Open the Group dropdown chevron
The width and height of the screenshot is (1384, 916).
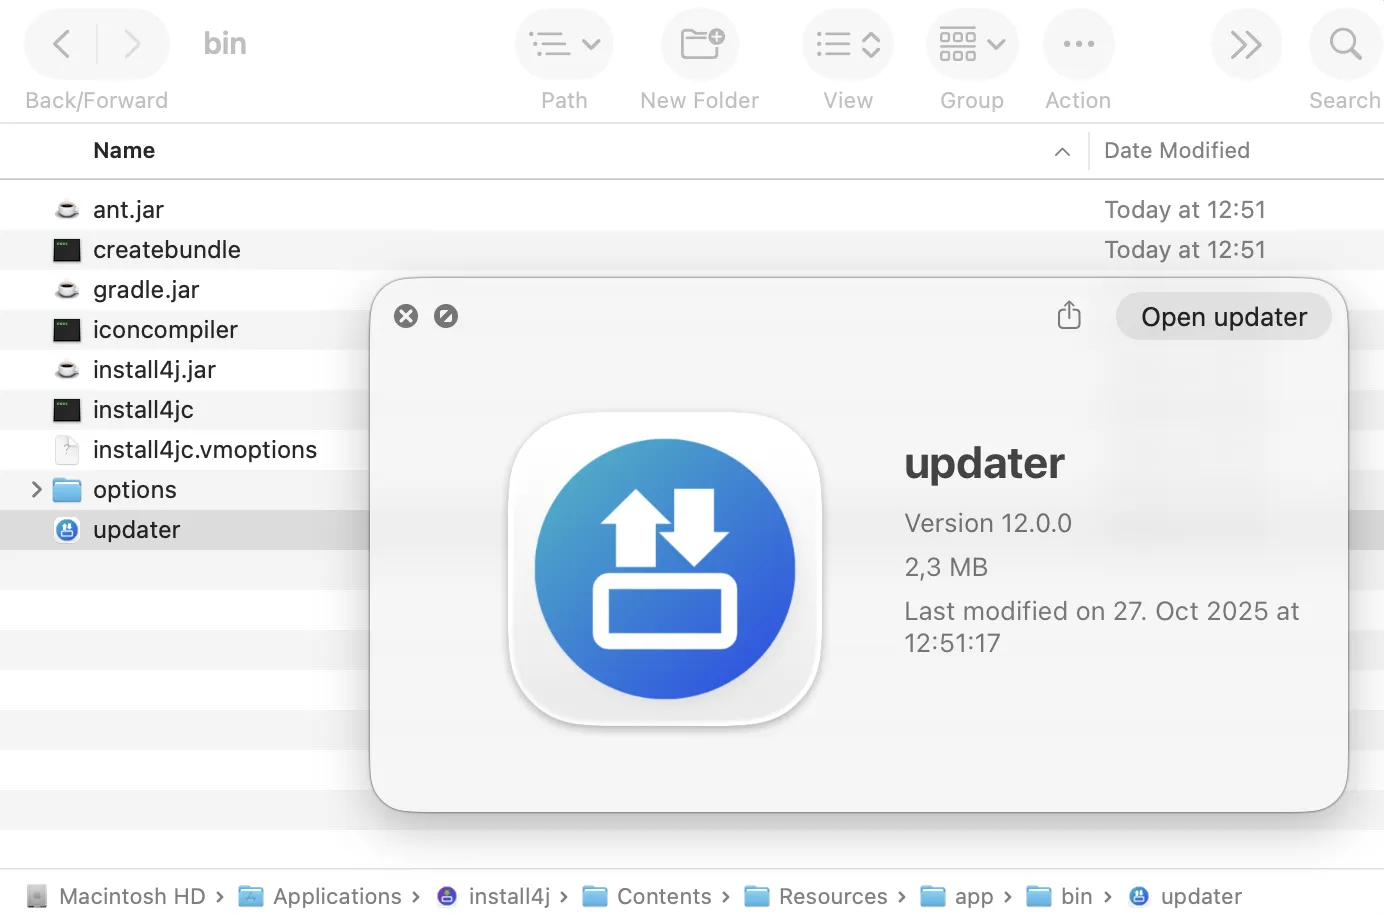pos(997,43)
